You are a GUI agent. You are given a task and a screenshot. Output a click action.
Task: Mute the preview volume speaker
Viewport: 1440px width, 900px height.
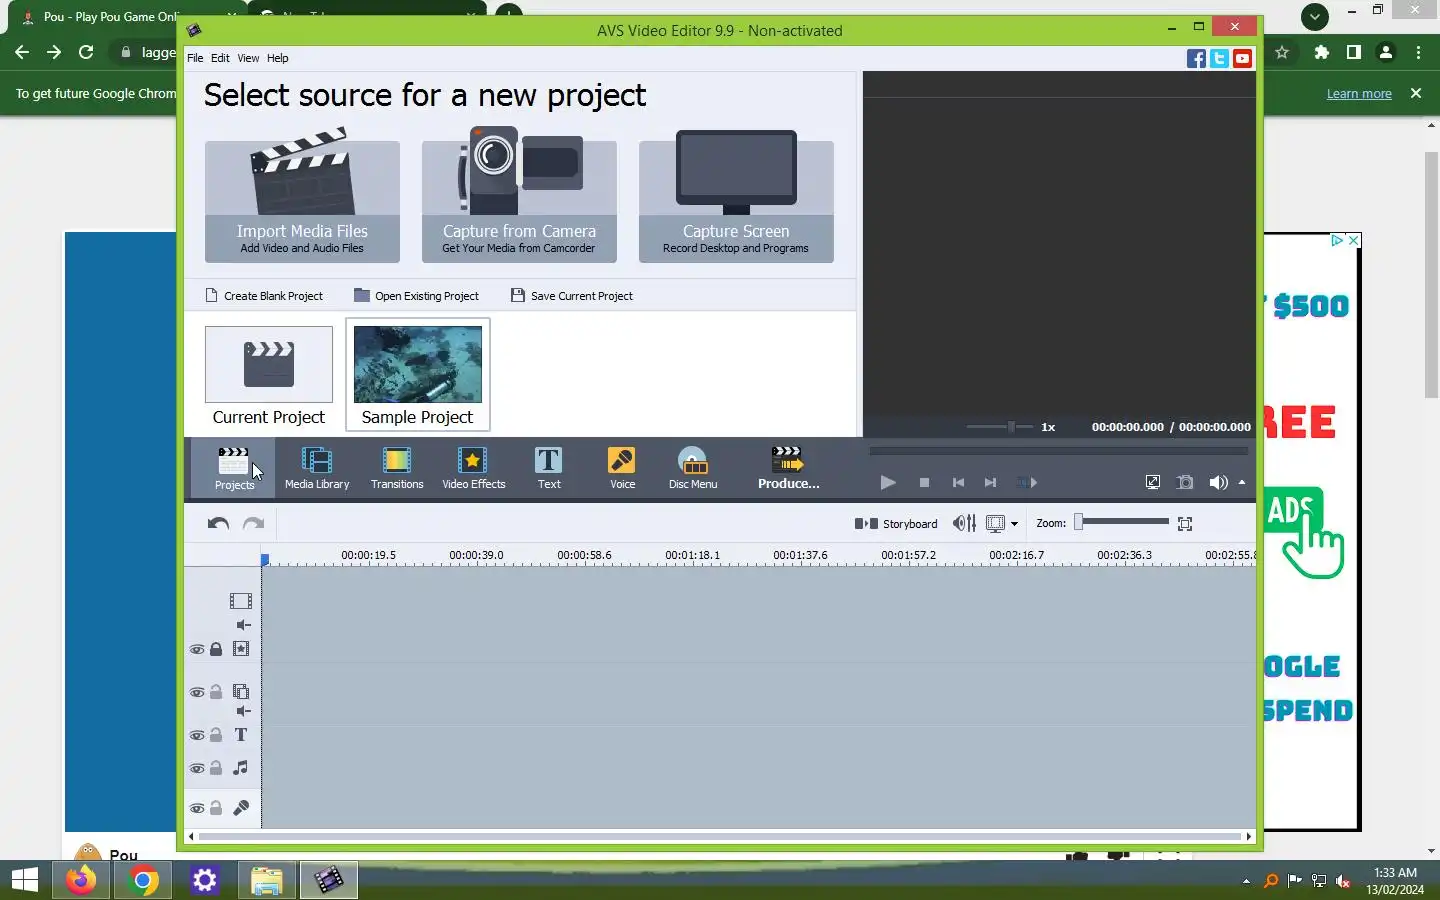click(1217, 482)
